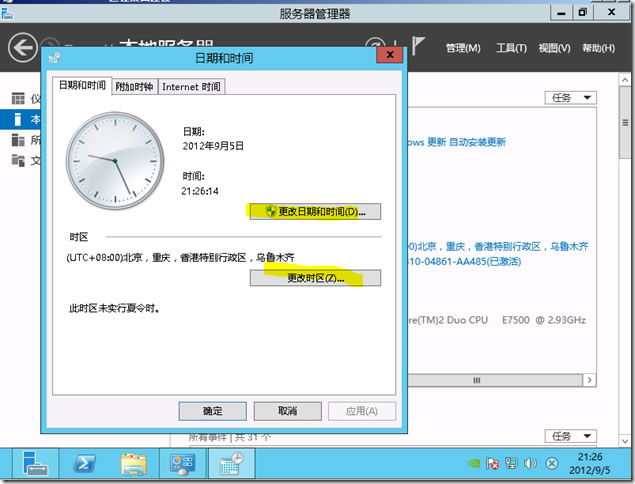This screenshot has height=484, width=635.
Task: Select the 日期和时间 tab
Action: 82,87
